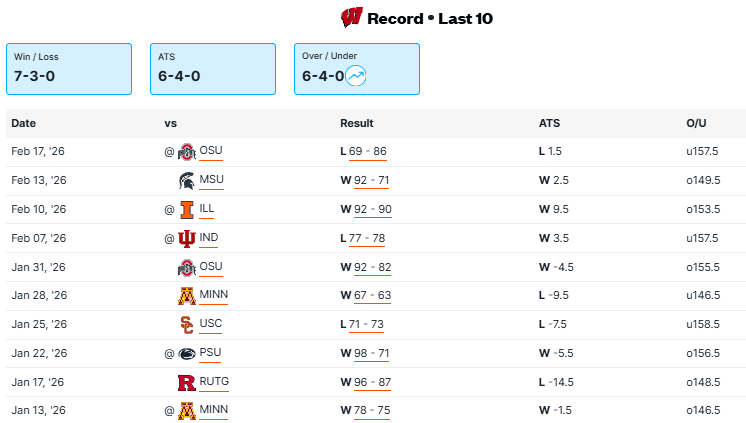Image resolution: width=746 pixels, height=423 pixels.
Task: Open the RUTG team link
Action: [215, 382]
